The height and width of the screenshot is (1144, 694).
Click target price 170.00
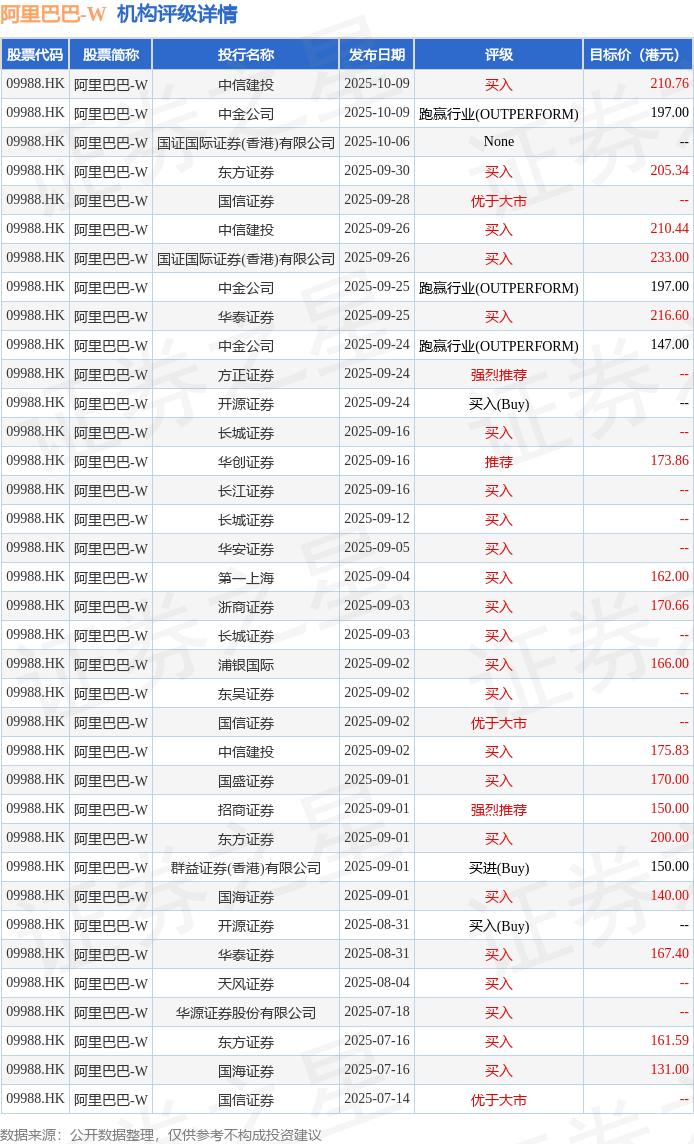[x=669, y=779]
